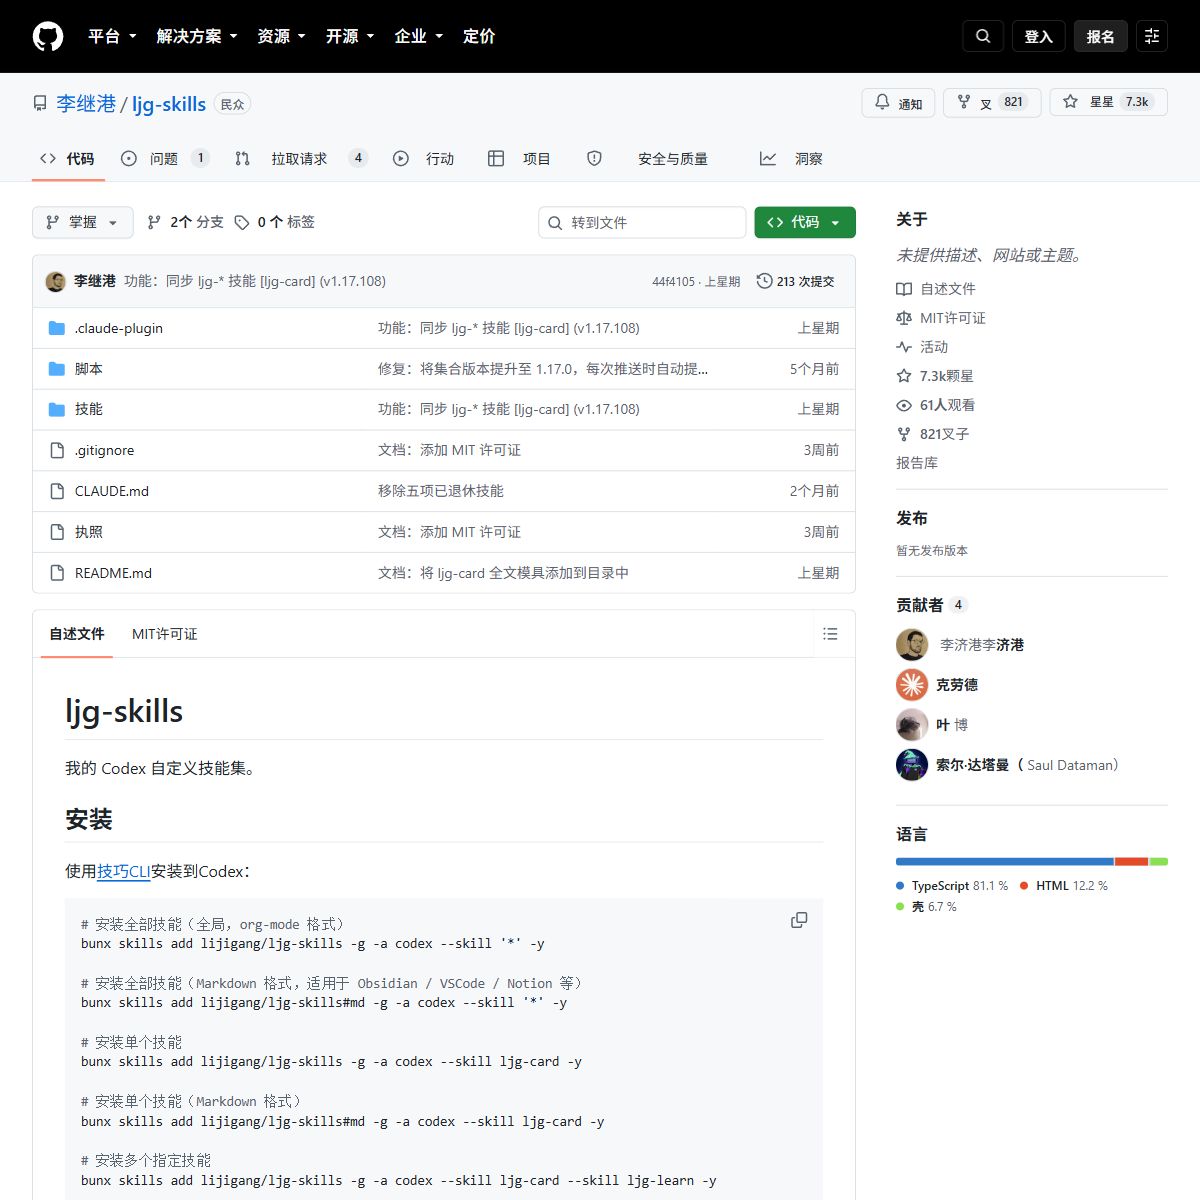The width and height of the screenshot is (1200, 1200).
Task: Click the red HTML language bar segment
Action: (x=1132, y=861)
